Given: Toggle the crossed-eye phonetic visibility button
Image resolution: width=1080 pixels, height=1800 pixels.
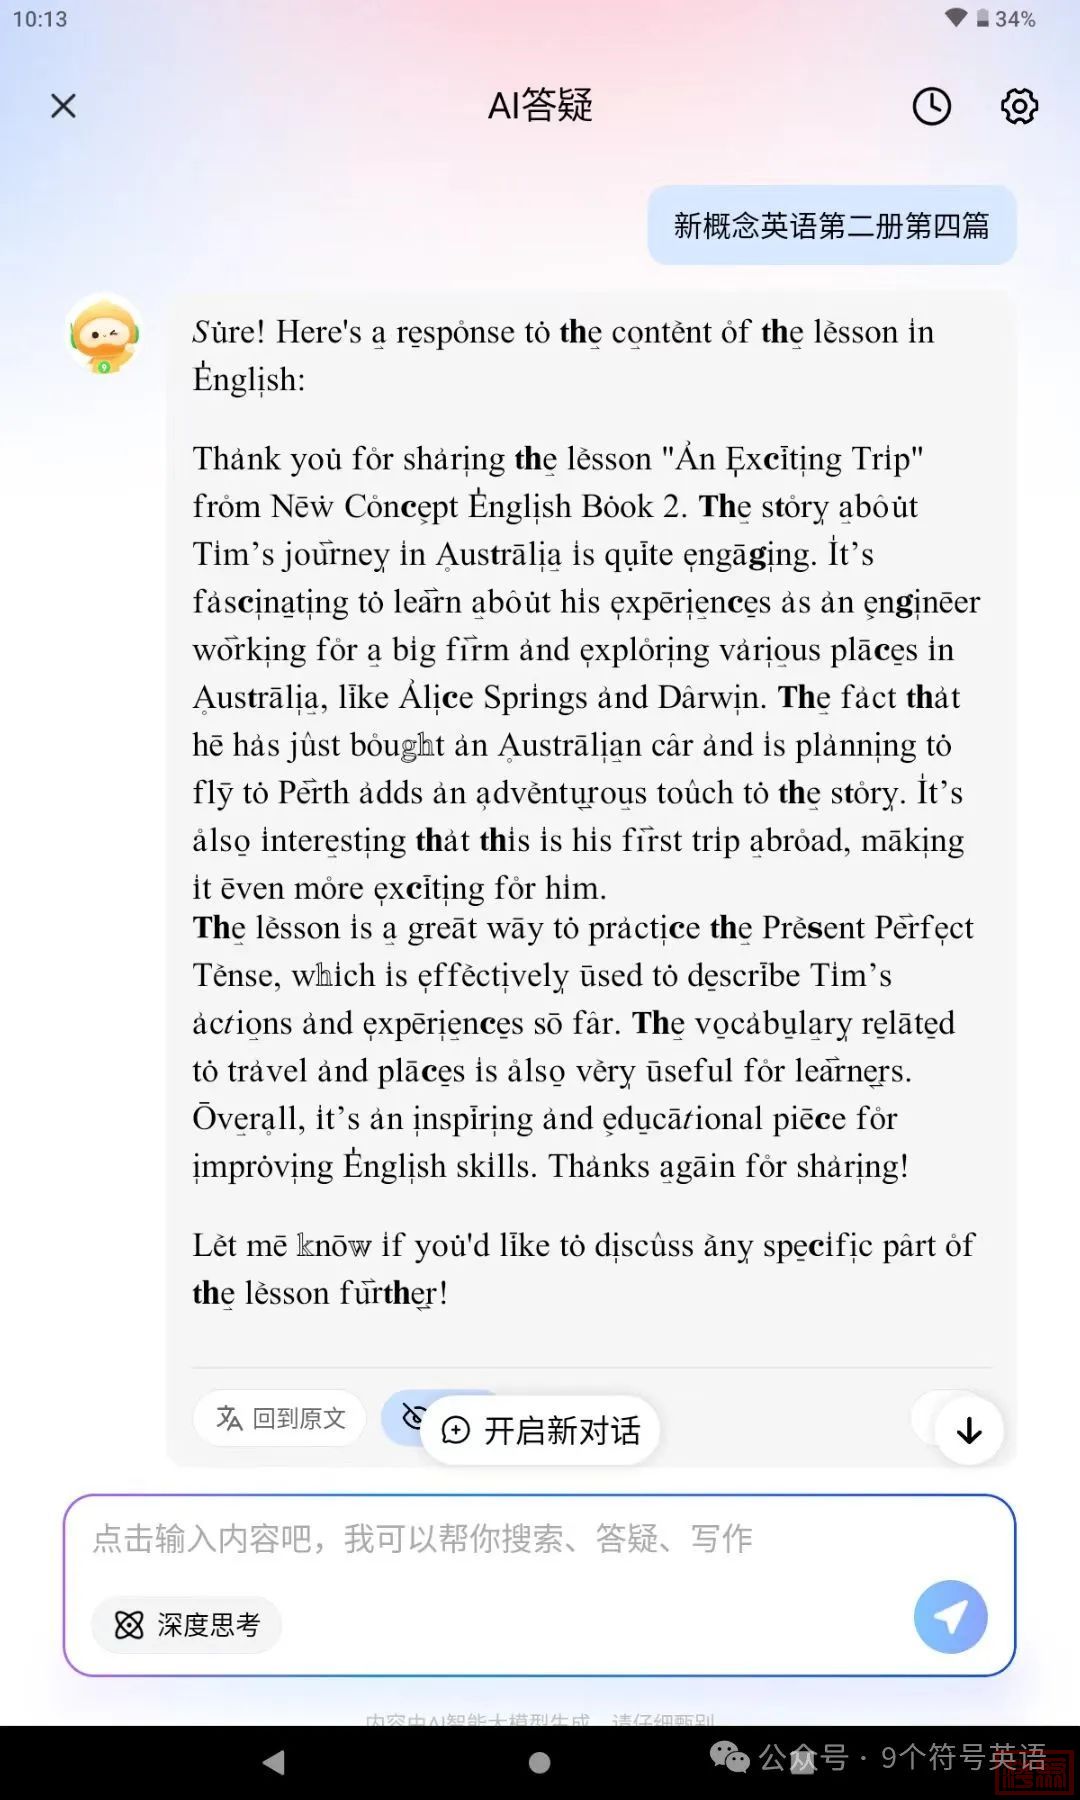Looking at the screenshot, I should [x=412, y=1416].
